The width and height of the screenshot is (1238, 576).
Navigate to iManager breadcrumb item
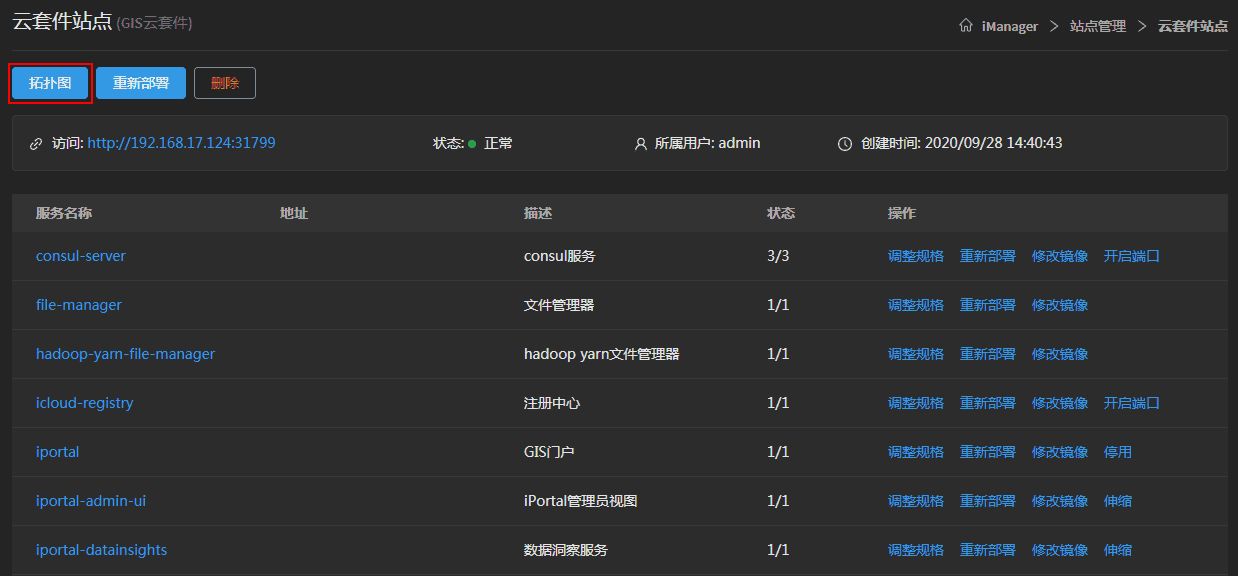pos(1010,26)
